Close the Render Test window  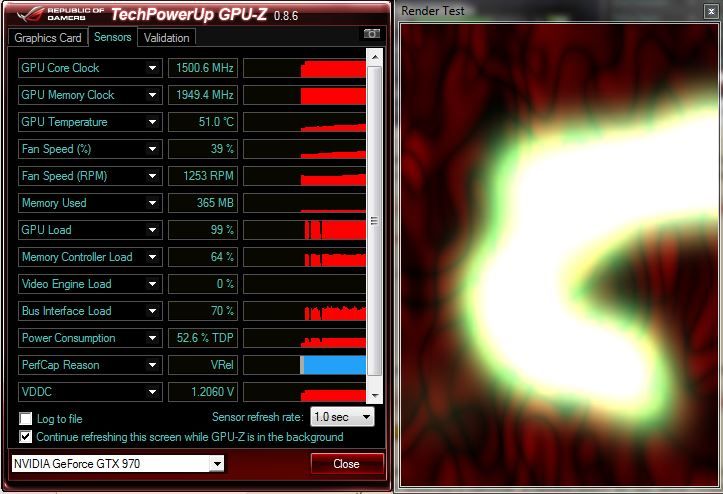point(711,12)
